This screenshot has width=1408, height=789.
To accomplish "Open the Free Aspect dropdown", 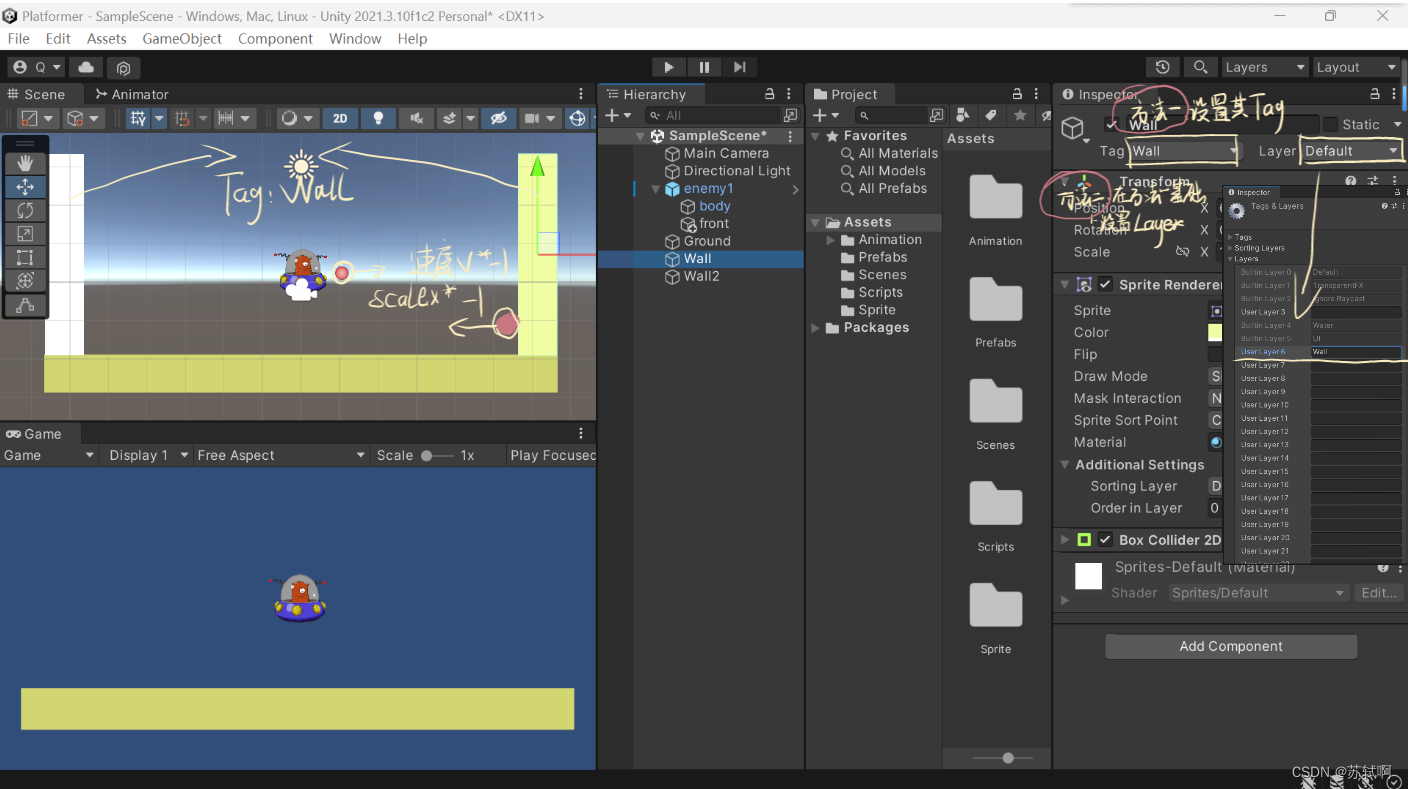I will 281,455.
